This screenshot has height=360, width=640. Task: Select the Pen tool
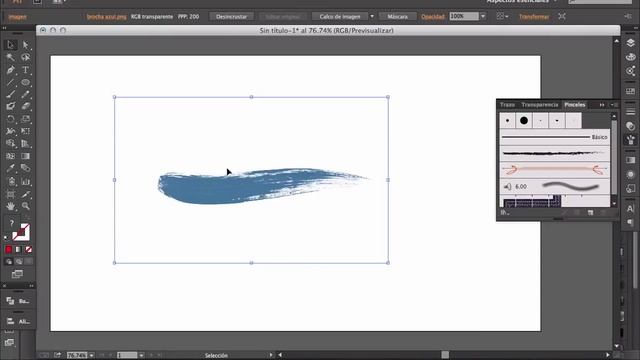coord(11,70)
